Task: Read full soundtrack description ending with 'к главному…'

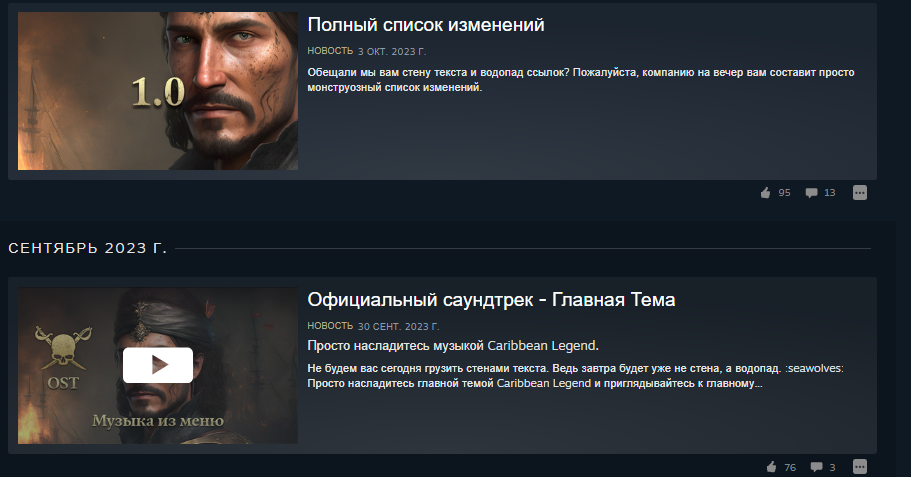Action: pyautogui.click(x=575, y=376)
